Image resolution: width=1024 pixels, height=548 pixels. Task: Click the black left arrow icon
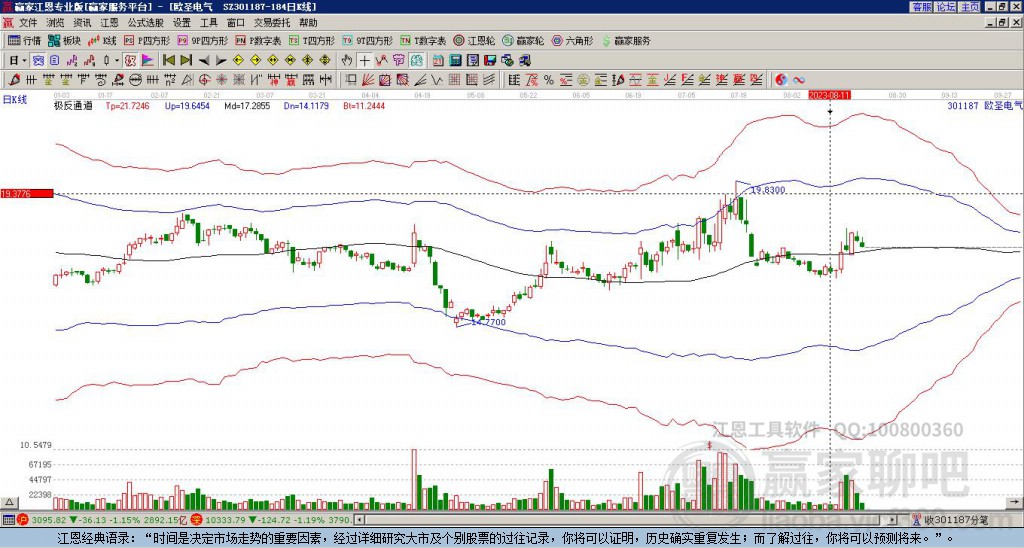(204, 60)
